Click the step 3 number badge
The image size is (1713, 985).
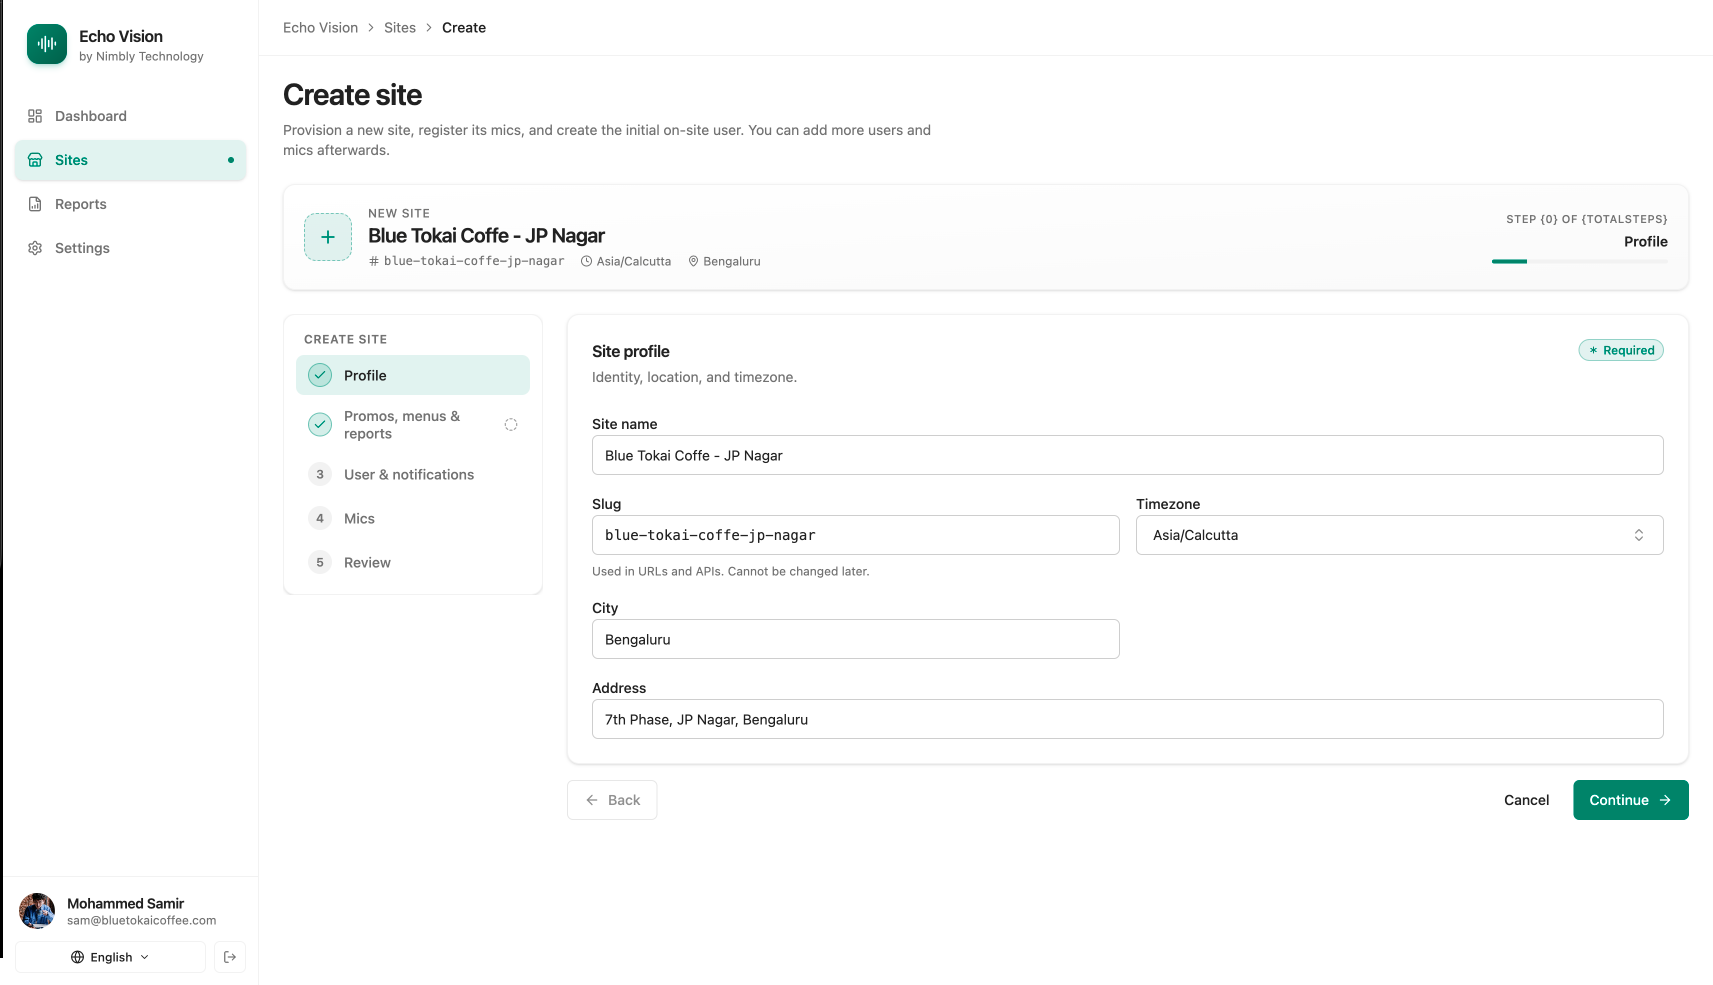click(x=320, y=474)
